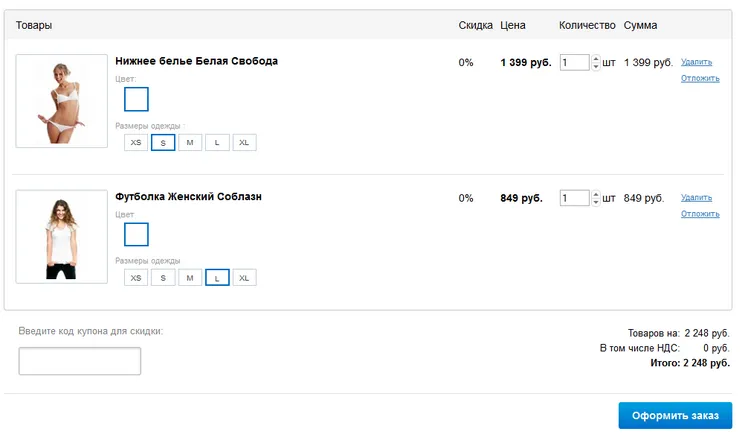Remove Футболка Женский Соблазн via Удалить
748x436 pixels.
(696, 197)
